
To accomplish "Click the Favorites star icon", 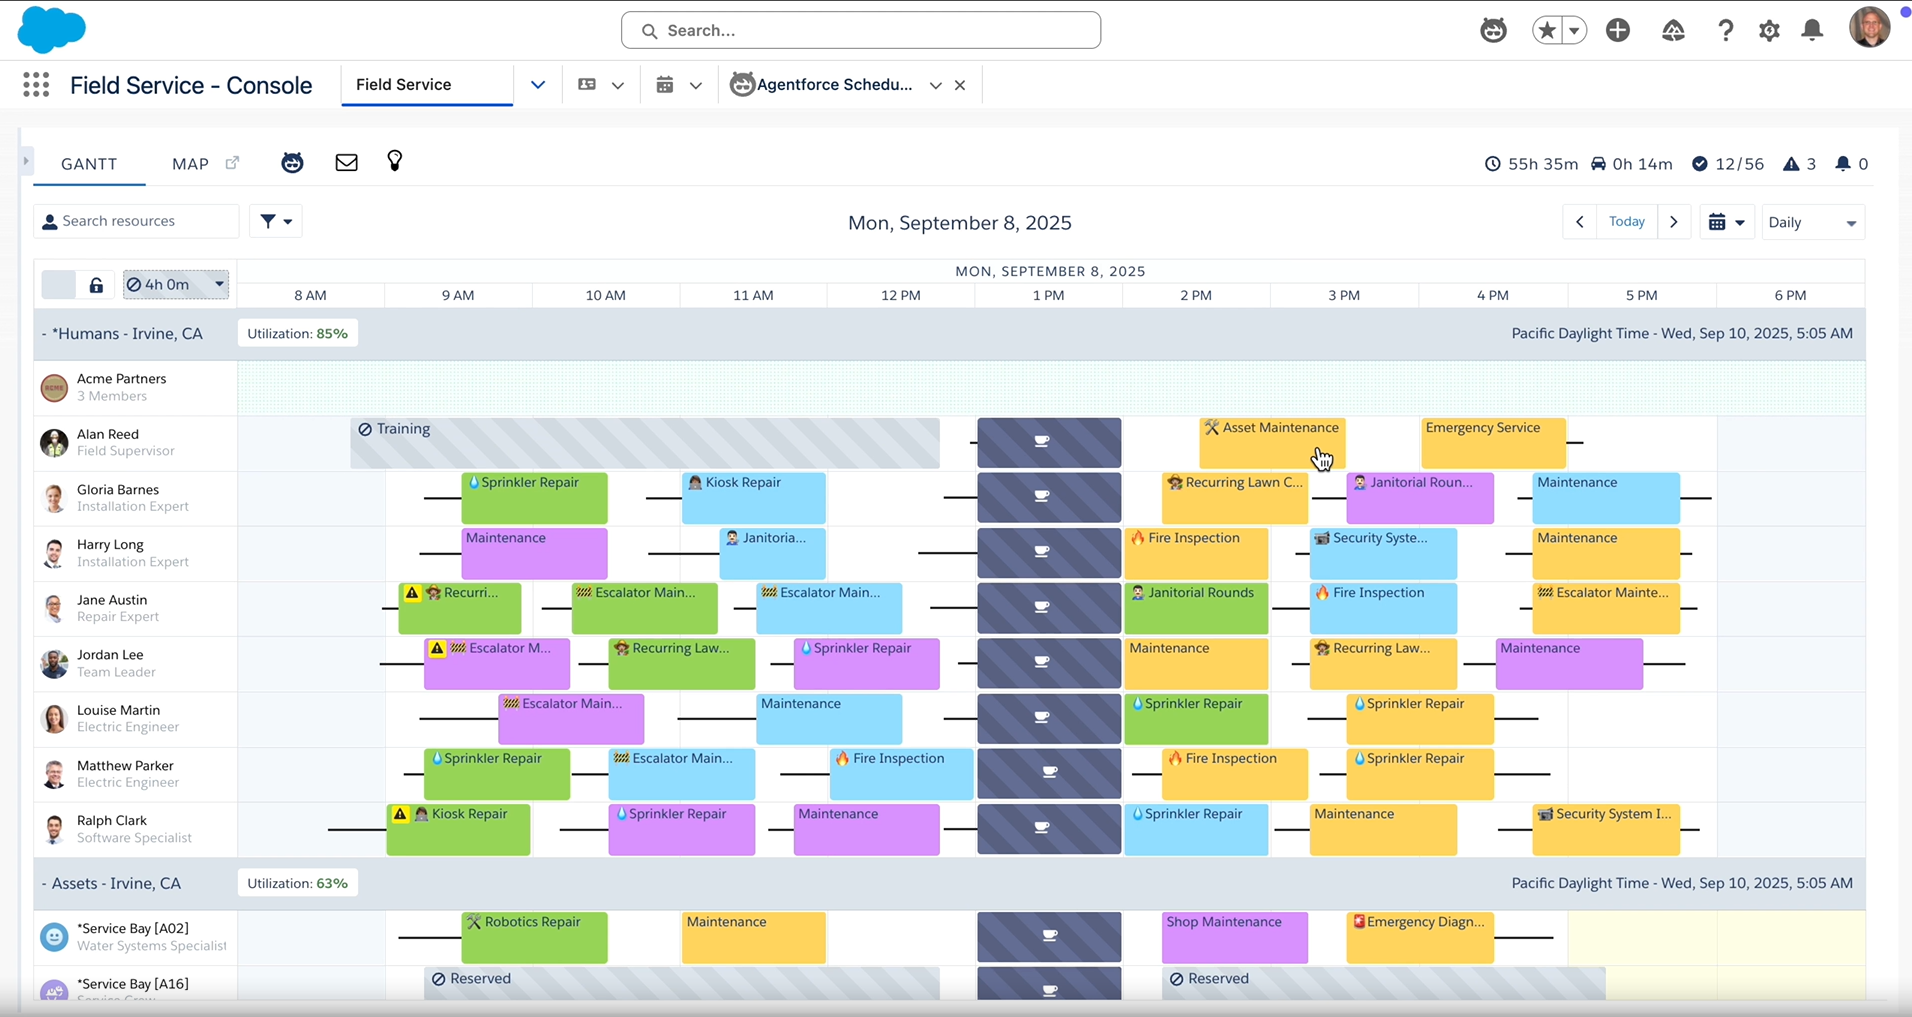I will 1547,30.
